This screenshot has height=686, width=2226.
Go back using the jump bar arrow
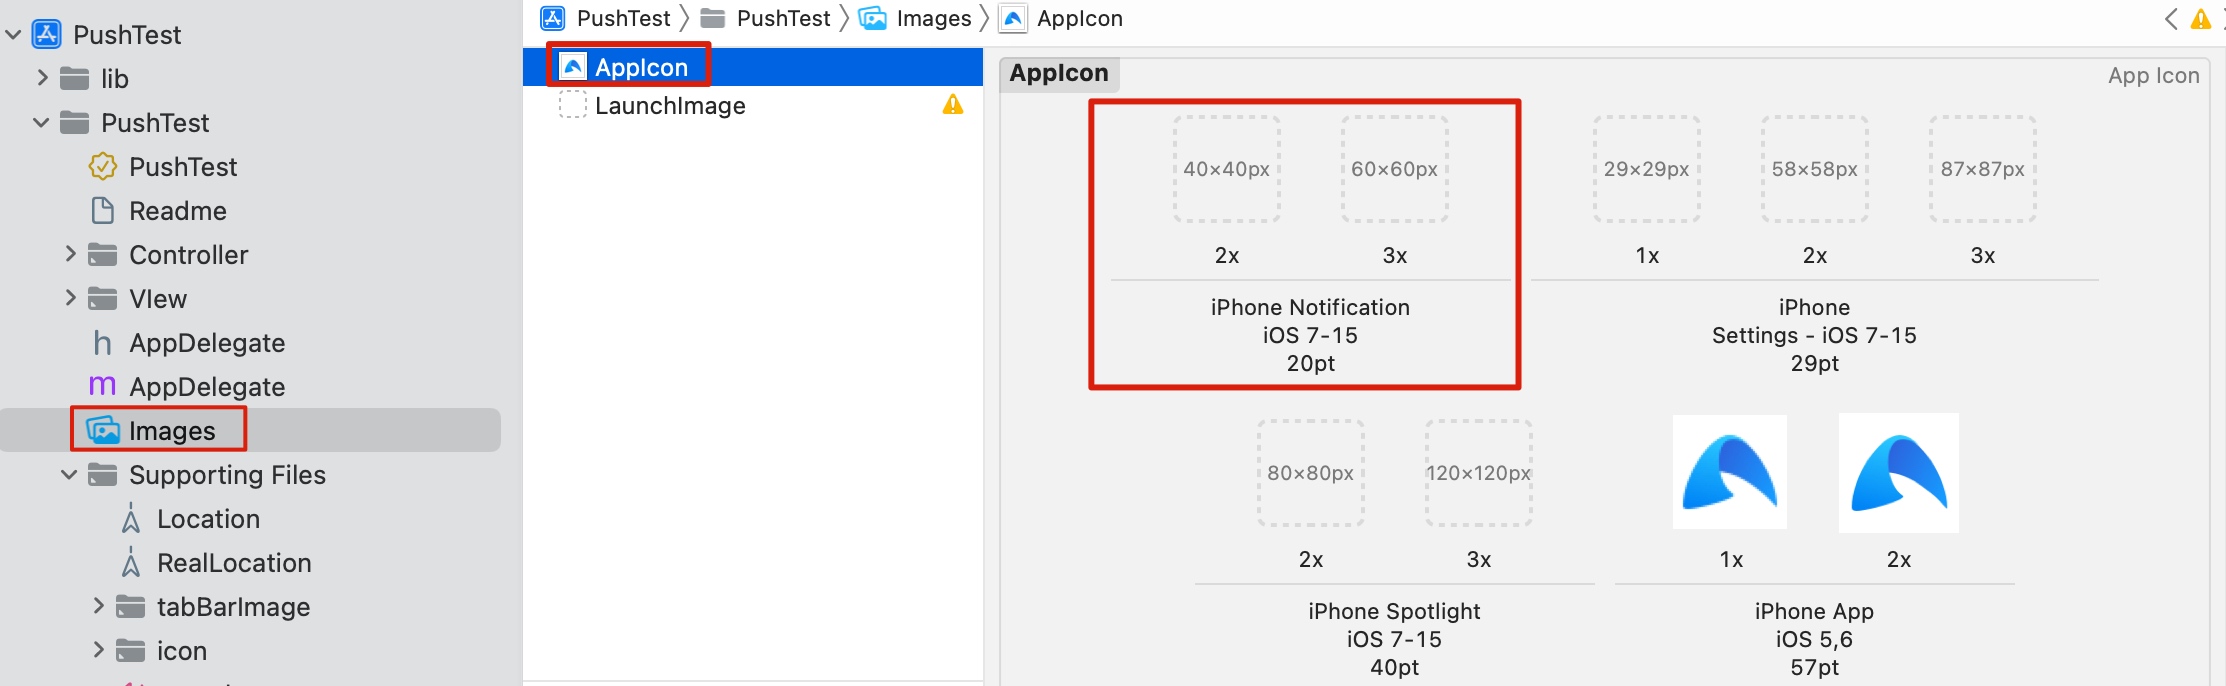[2170, 19]
